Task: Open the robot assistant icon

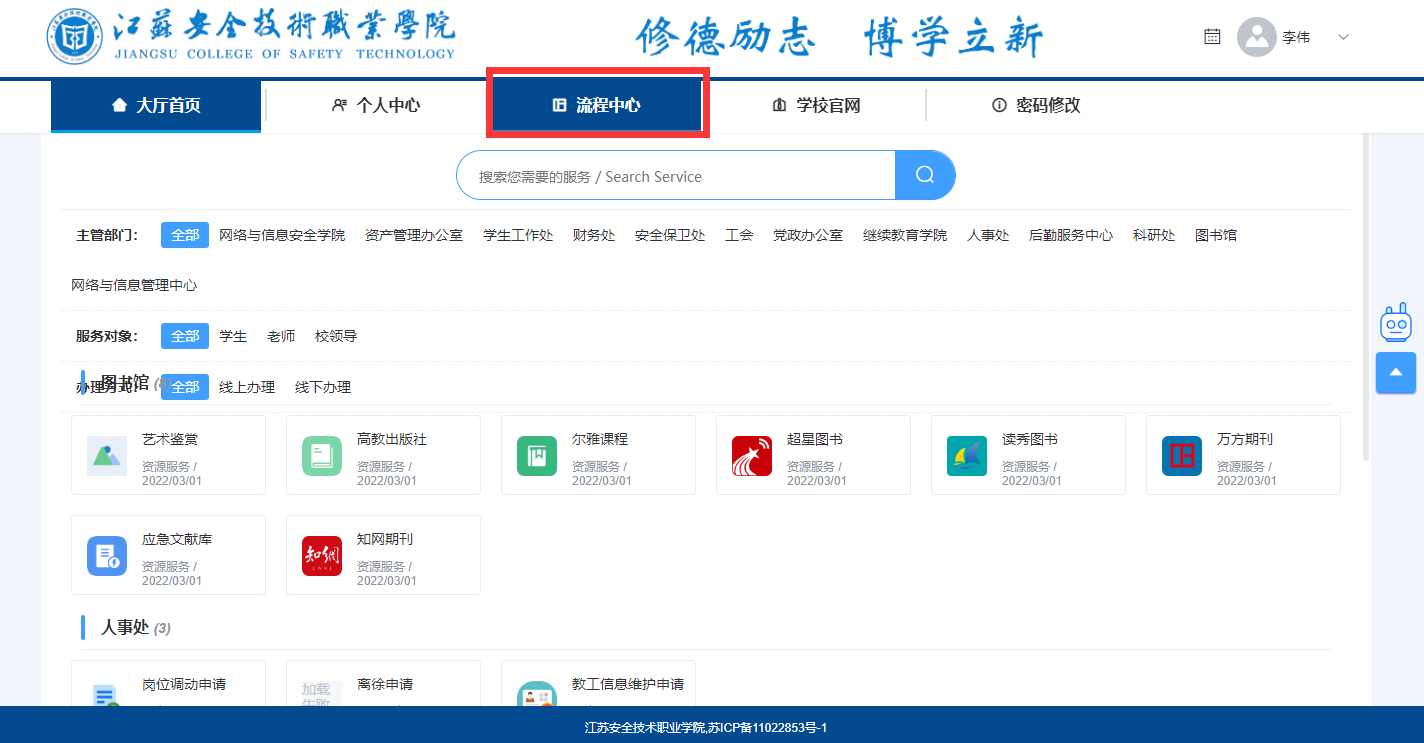Action: coord(1395,323)
